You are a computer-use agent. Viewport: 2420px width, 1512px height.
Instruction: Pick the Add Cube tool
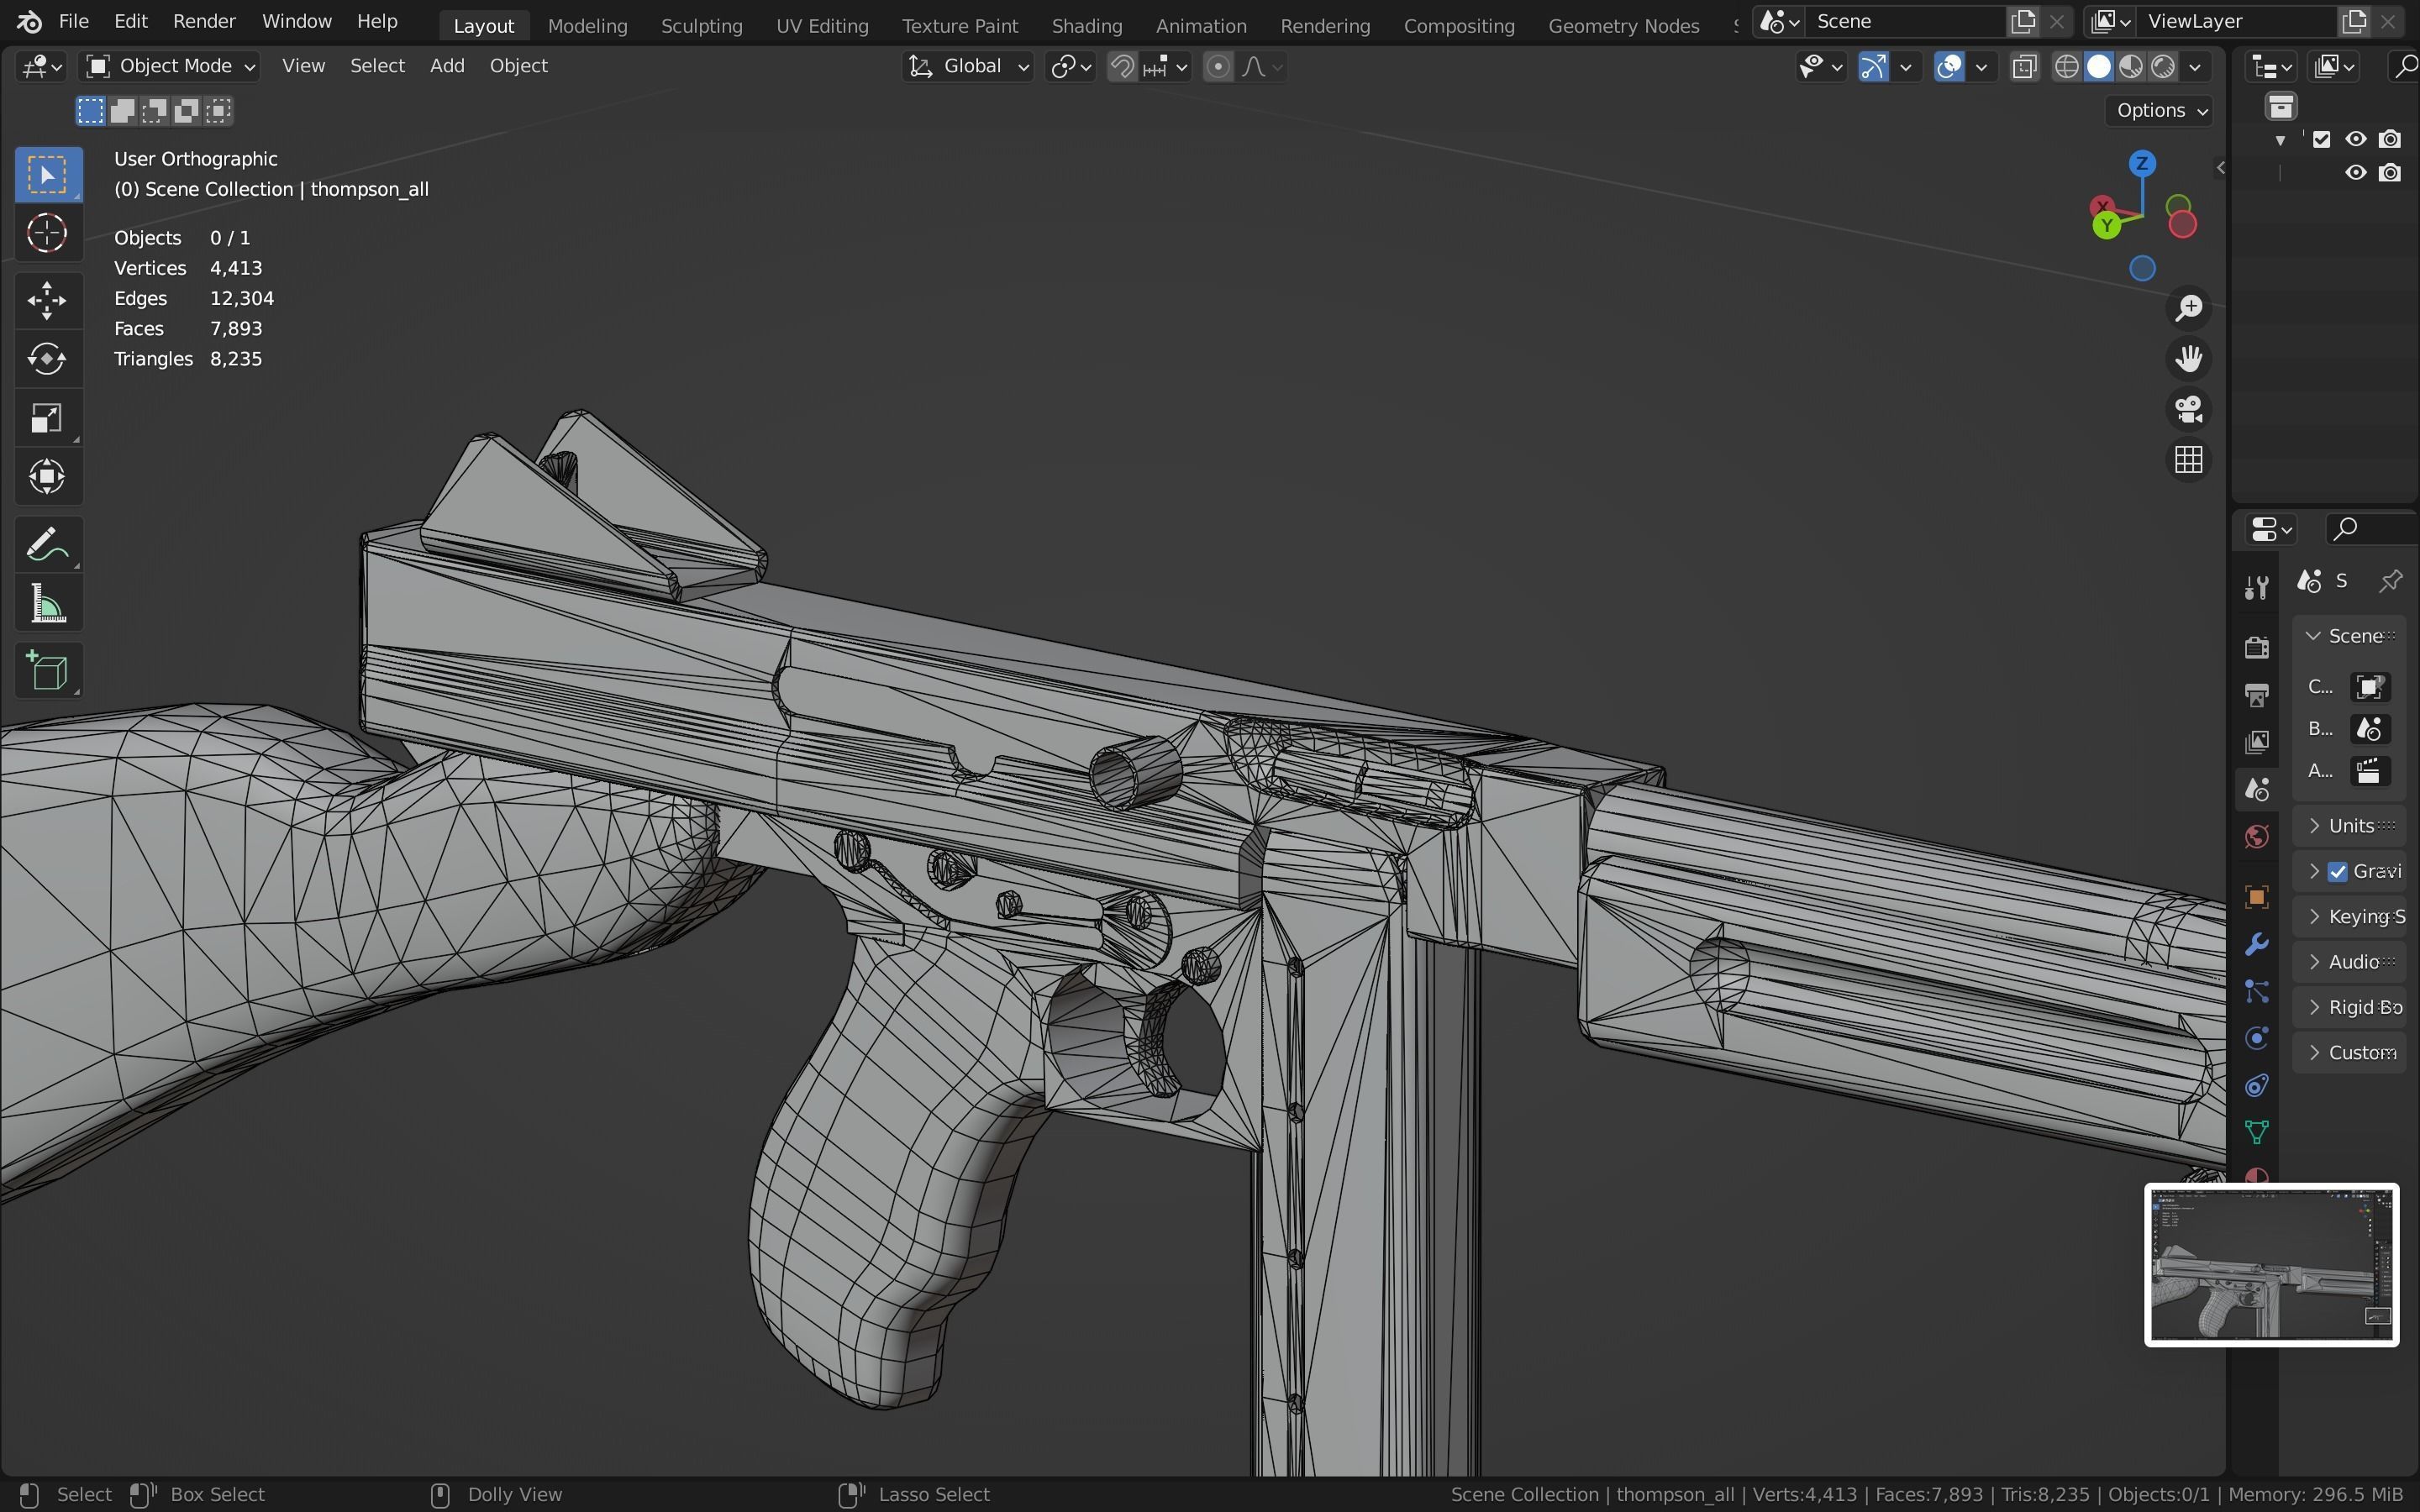(47, 671)
